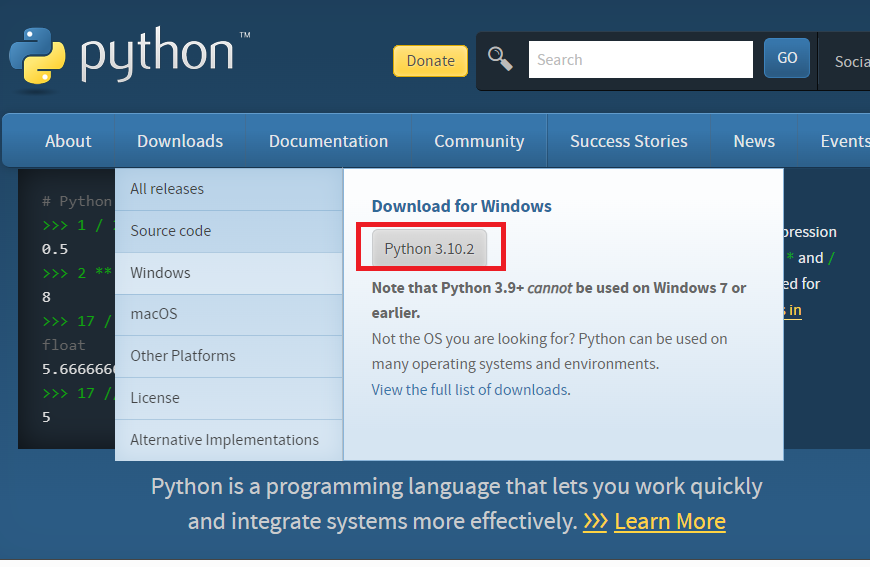Click the python wordmark text

click(157, 54)
